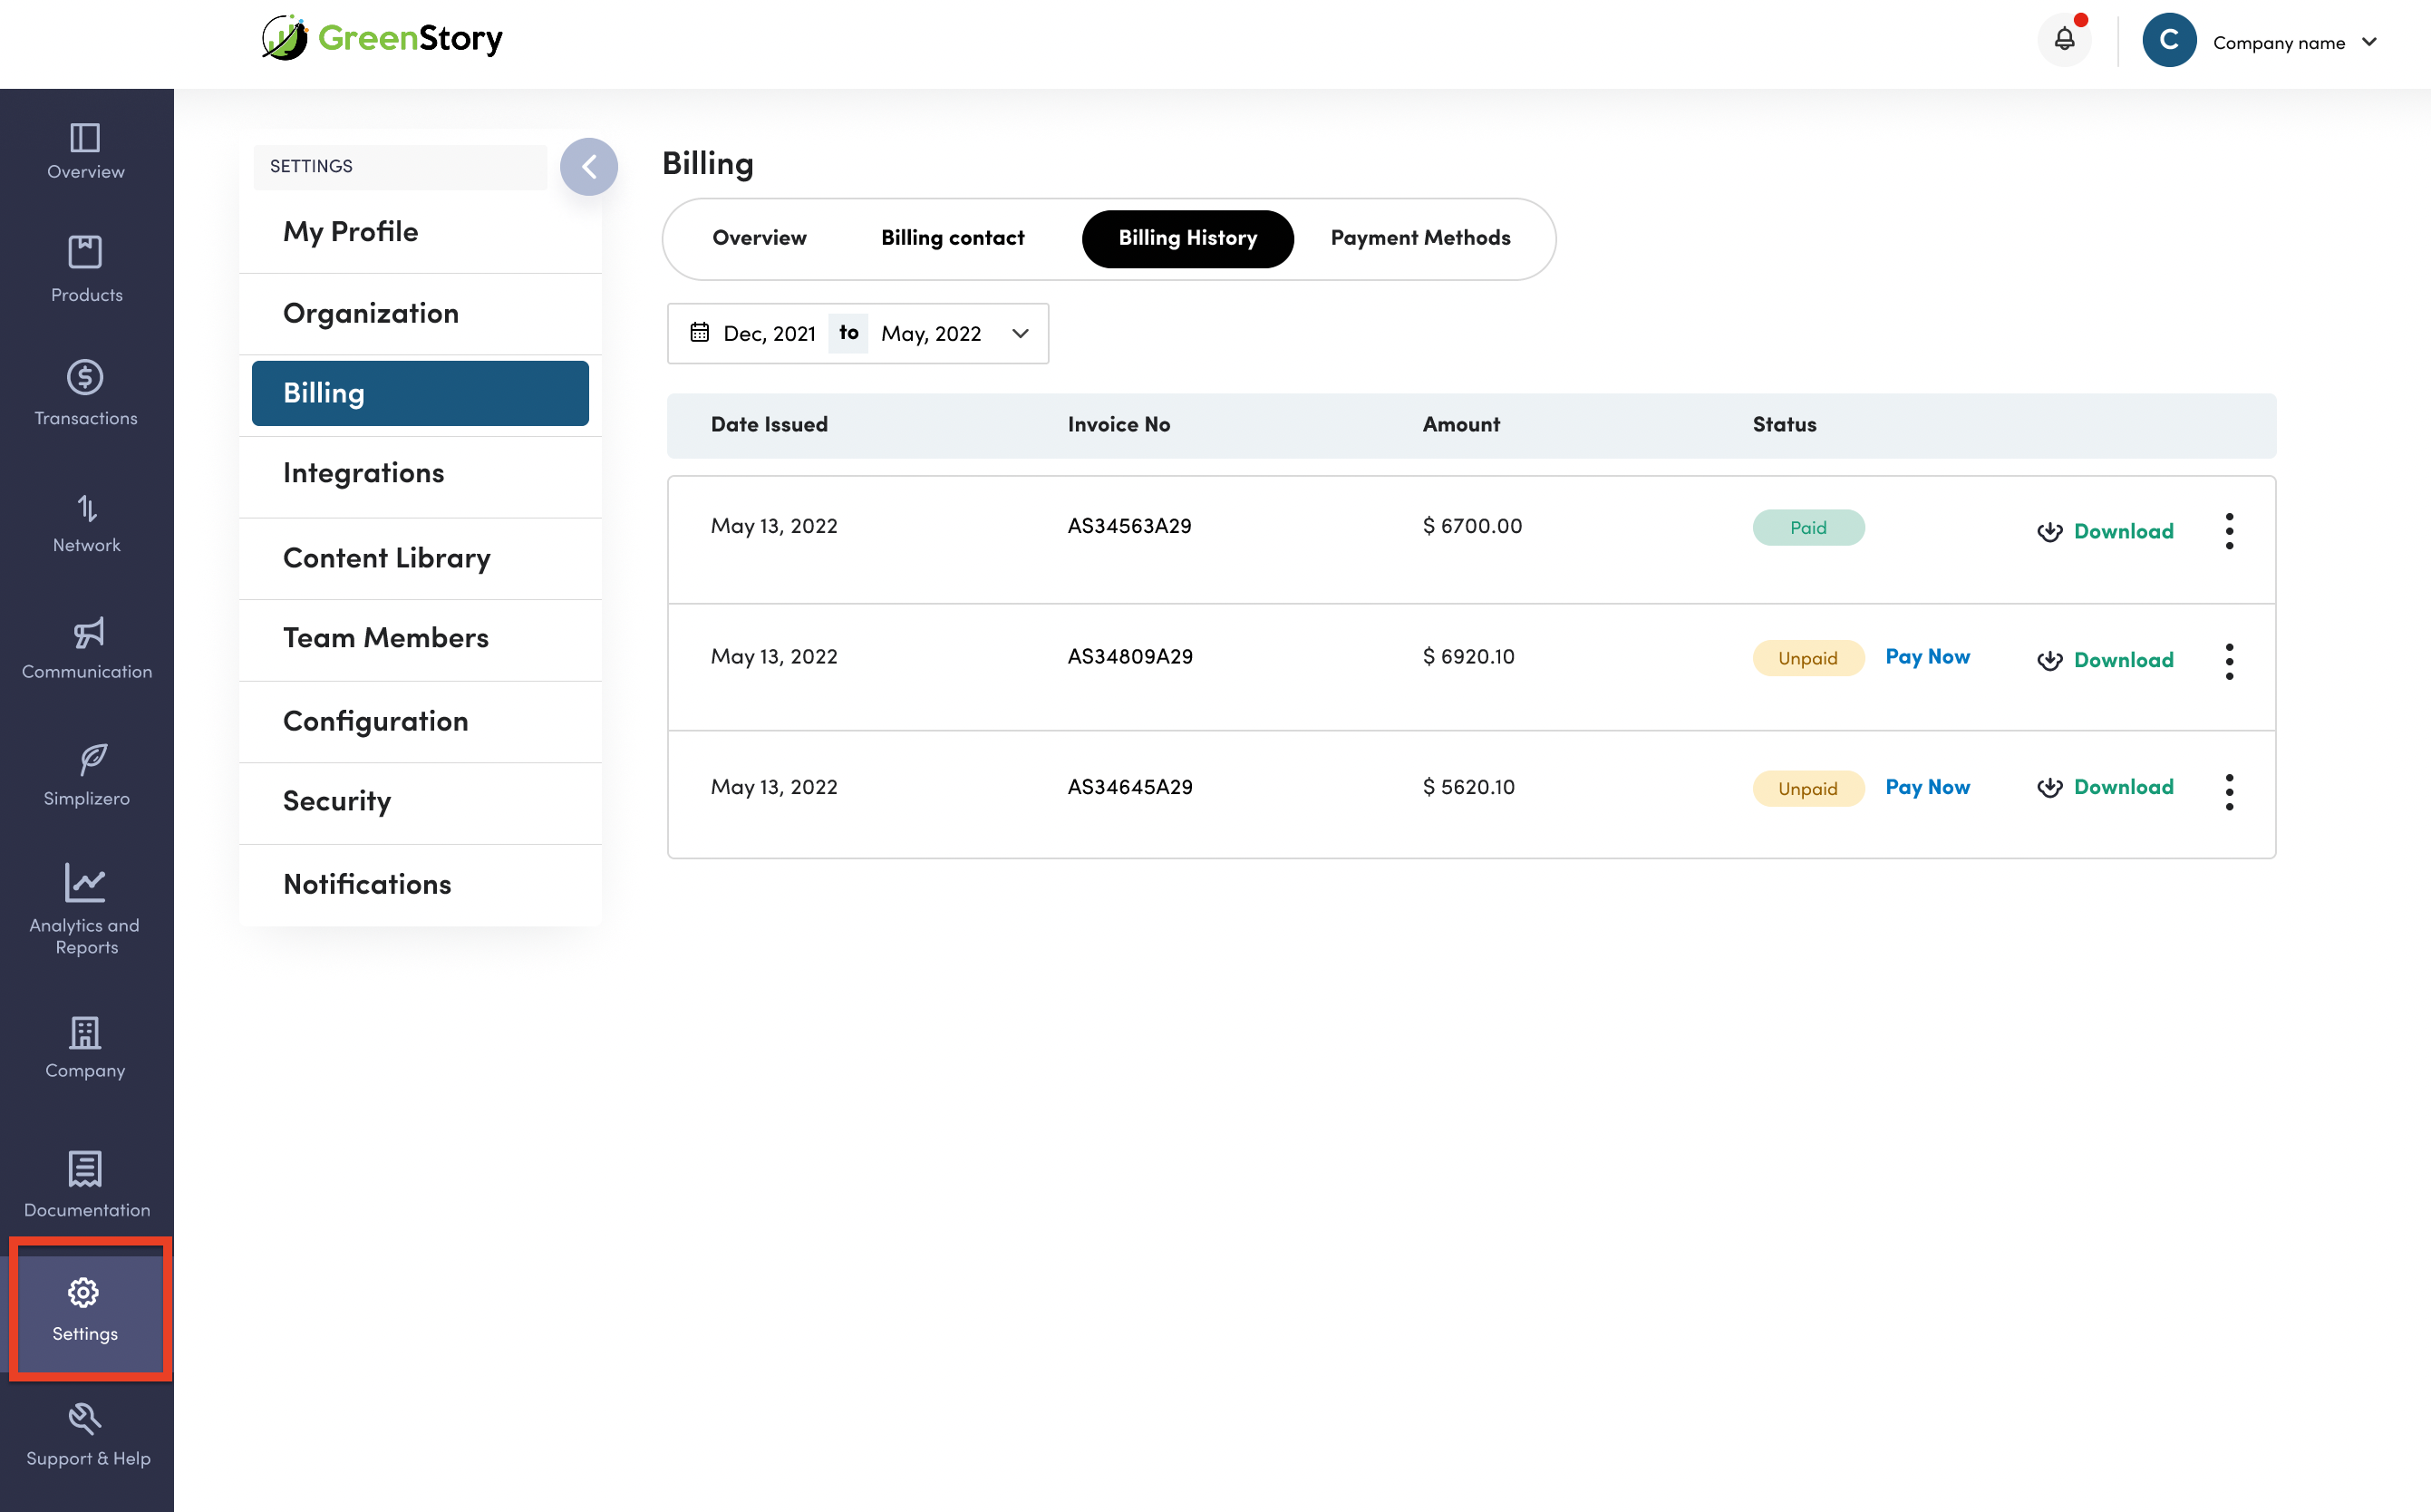This screenshot has width=2431, height=1512.
Task: Switch to the Billing contact tab
Action: (x=952, y=238)
